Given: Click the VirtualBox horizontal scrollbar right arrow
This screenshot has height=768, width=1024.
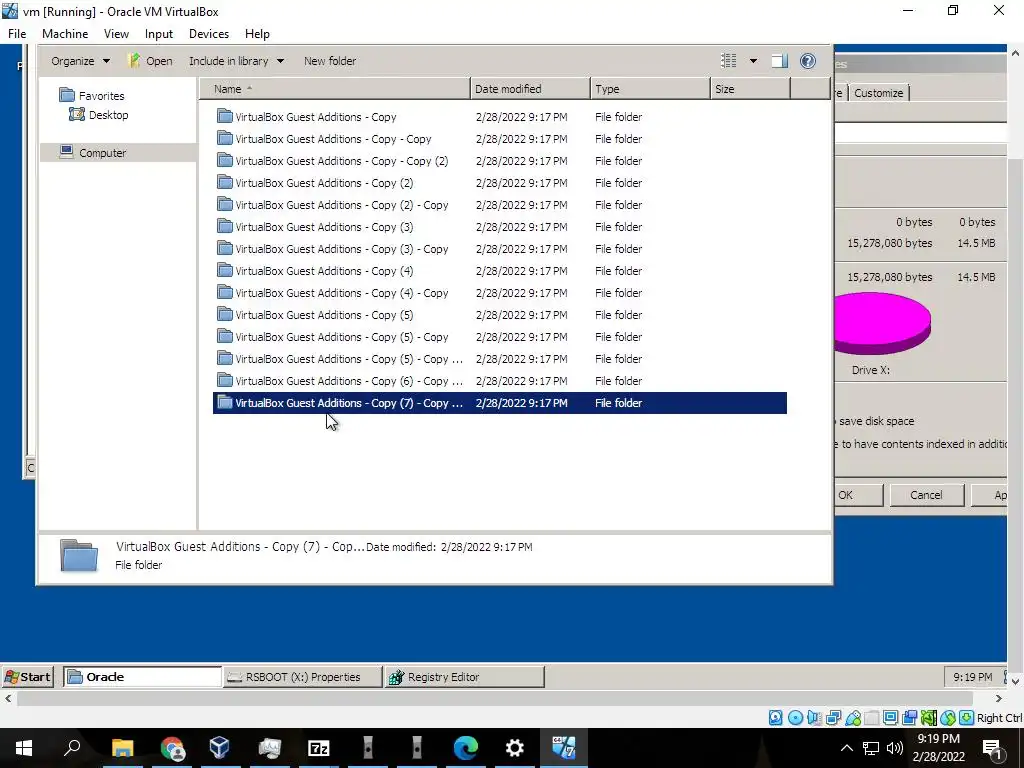Looking at the screenshot, I should click(998, 698).
